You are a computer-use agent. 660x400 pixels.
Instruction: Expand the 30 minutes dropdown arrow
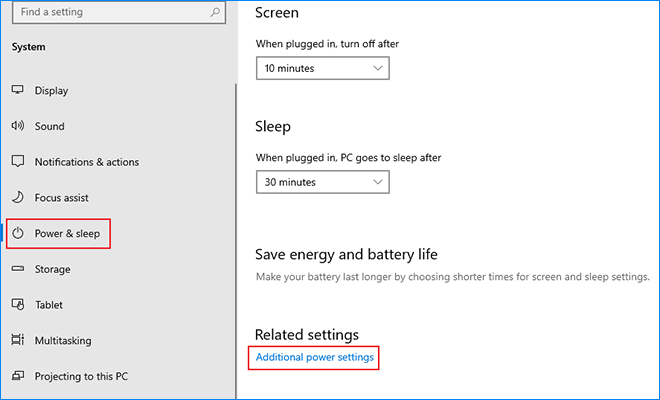377,182
